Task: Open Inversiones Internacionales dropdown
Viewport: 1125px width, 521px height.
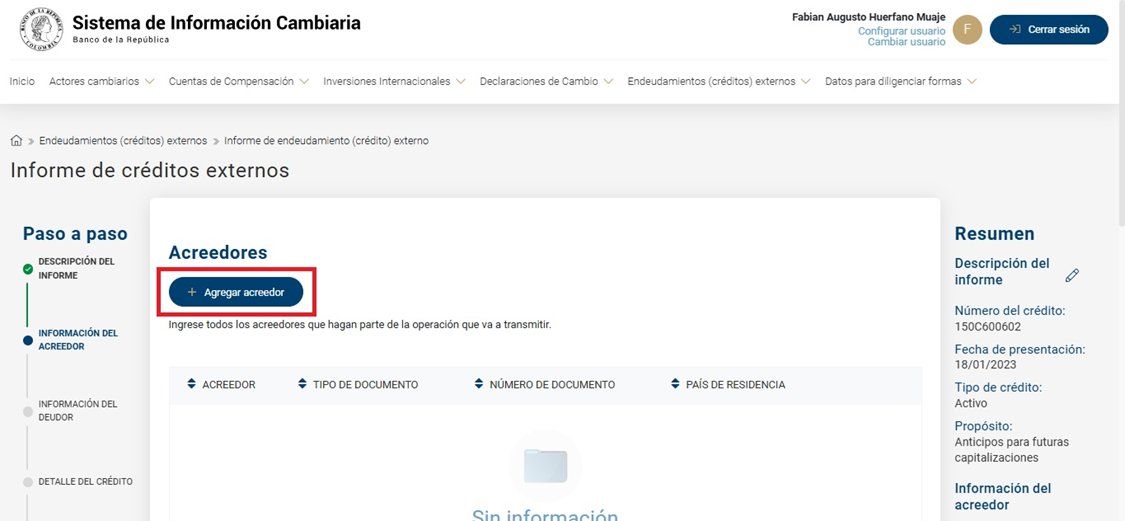Action: tap(394, 82)
